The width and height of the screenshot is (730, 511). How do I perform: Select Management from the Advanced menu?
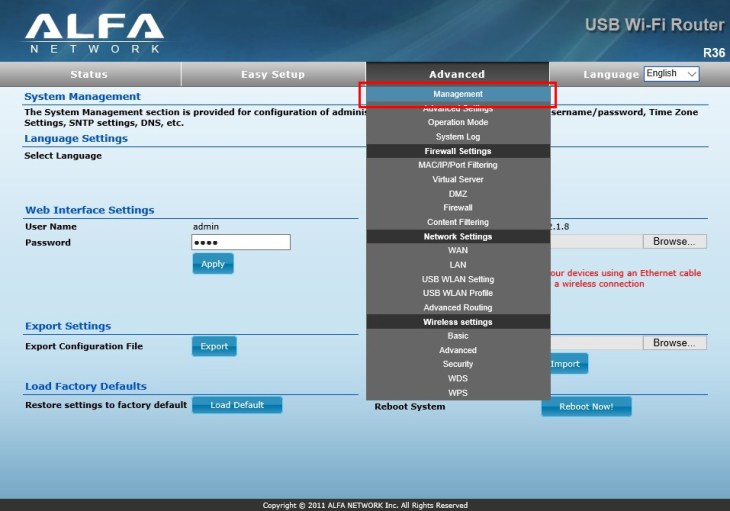[458, 94]
